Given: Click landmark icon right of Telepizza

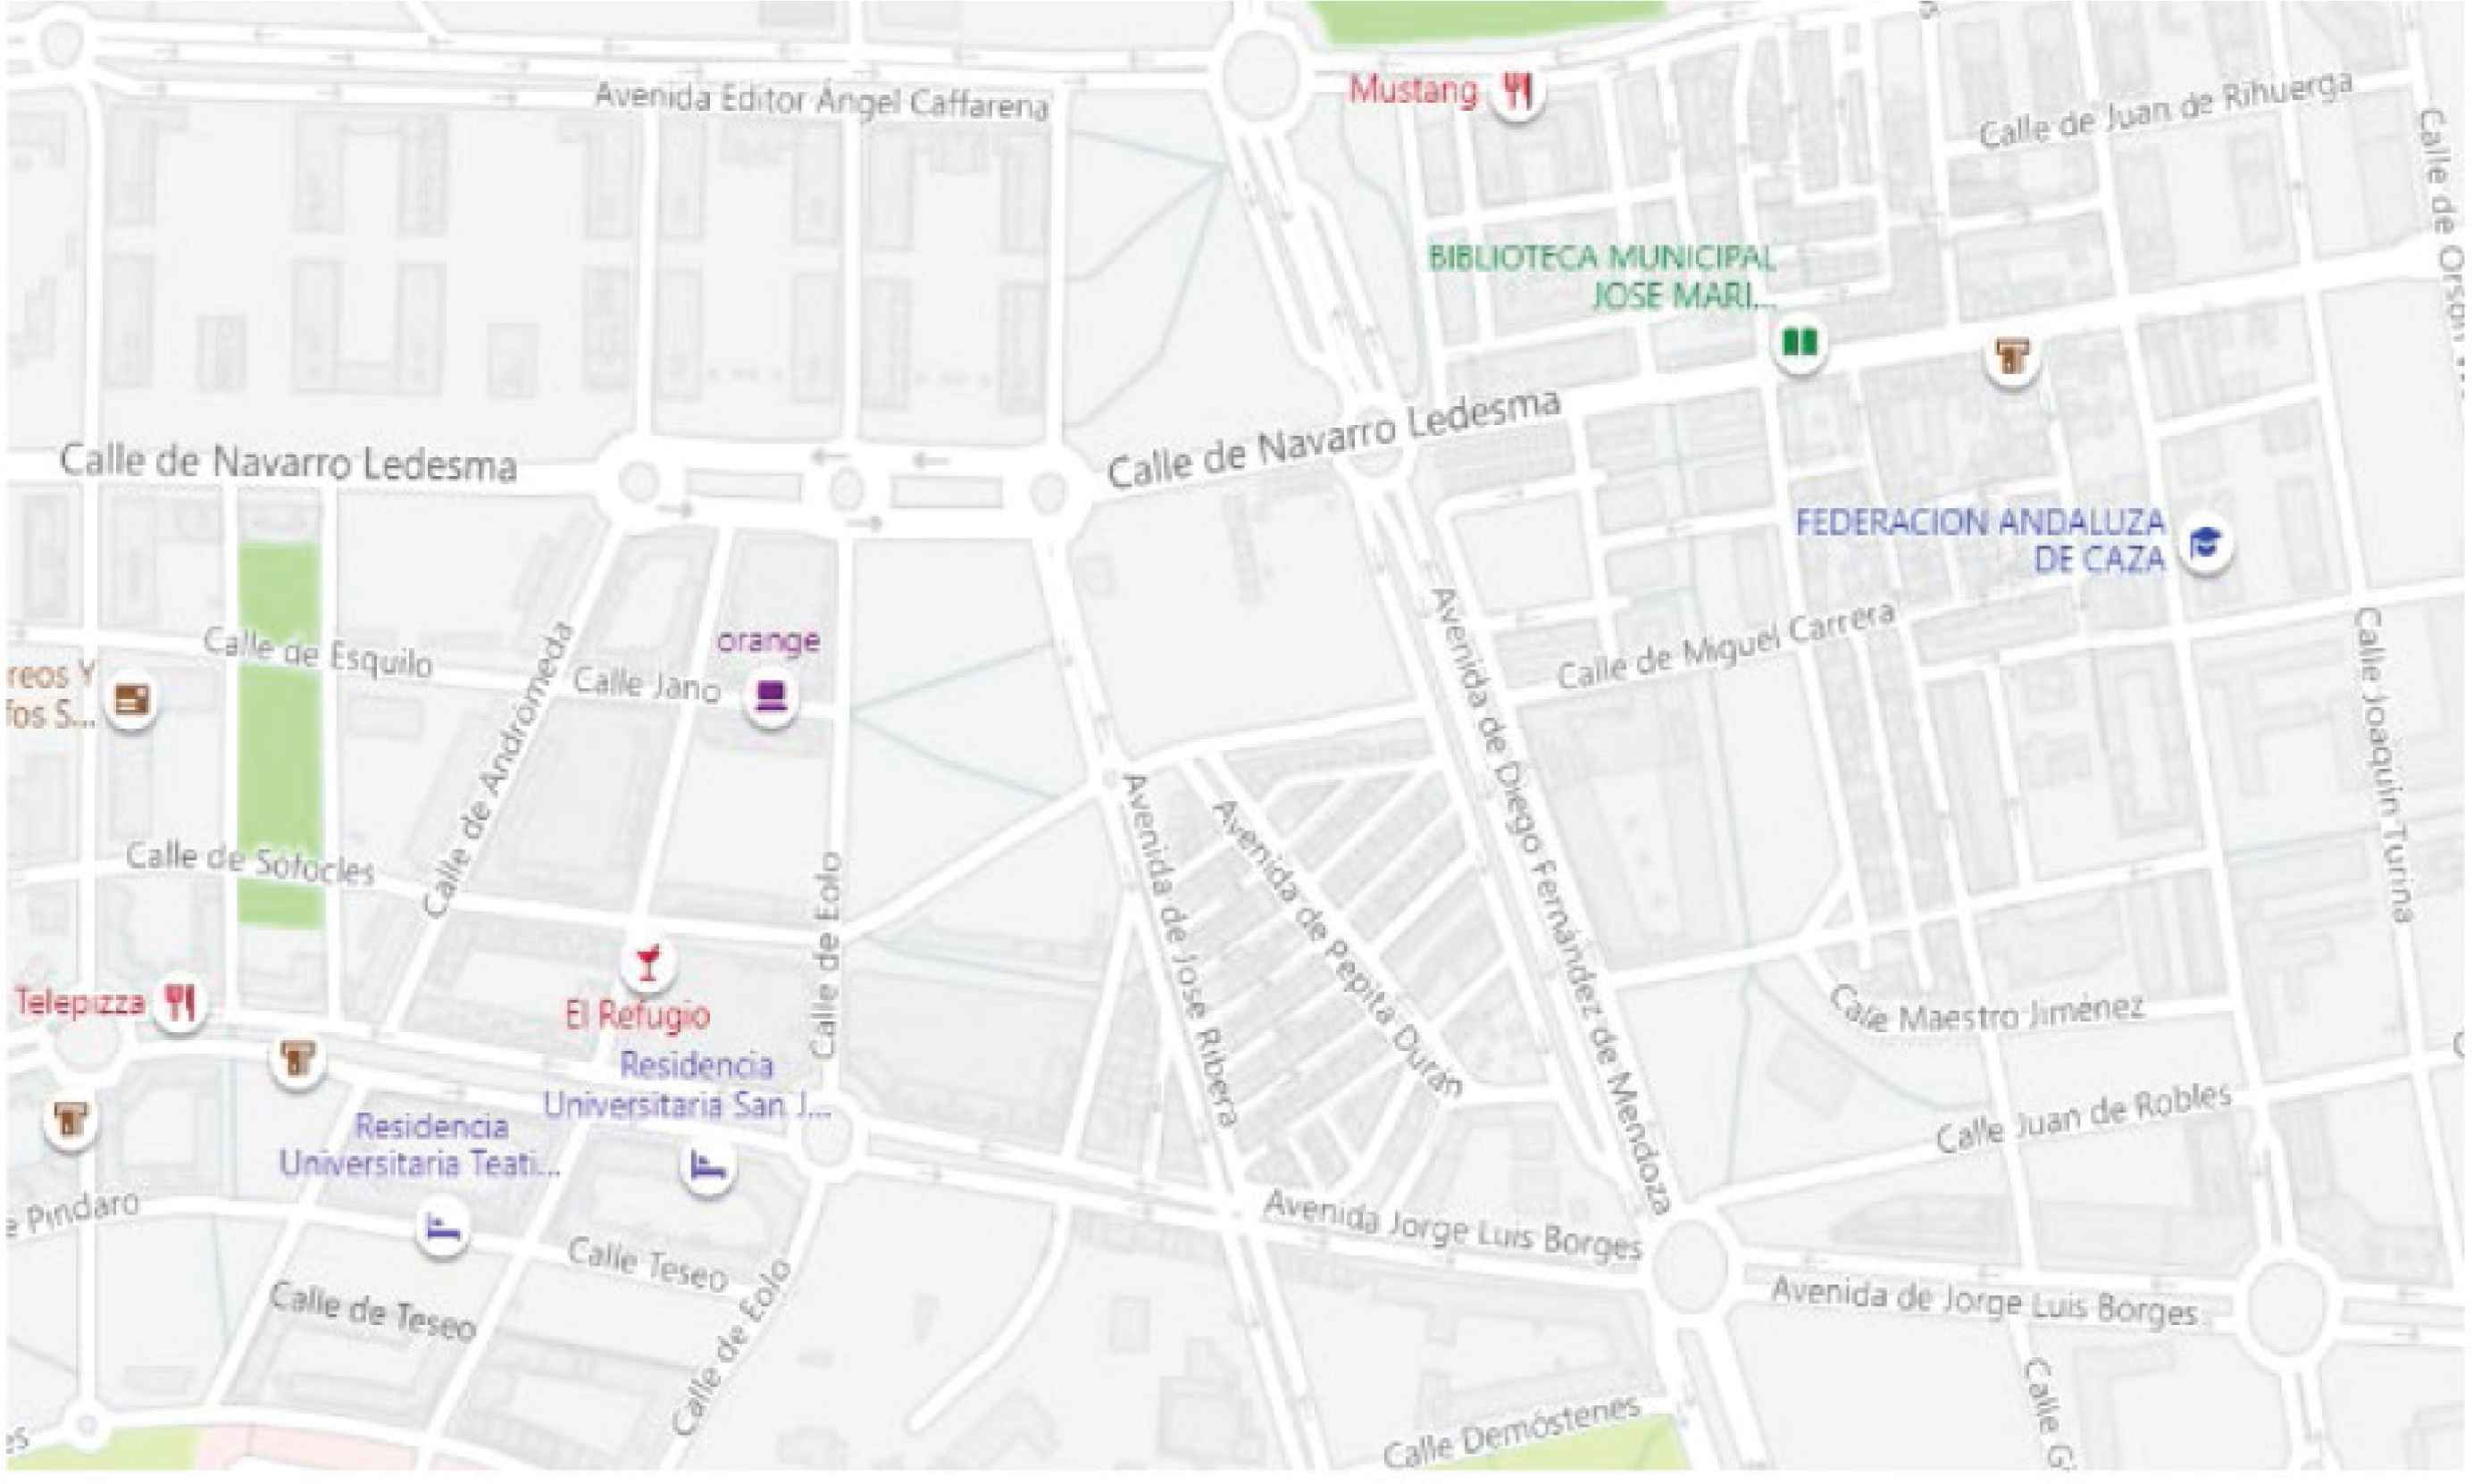Looking at the screenshot, I should [297, 1059].
